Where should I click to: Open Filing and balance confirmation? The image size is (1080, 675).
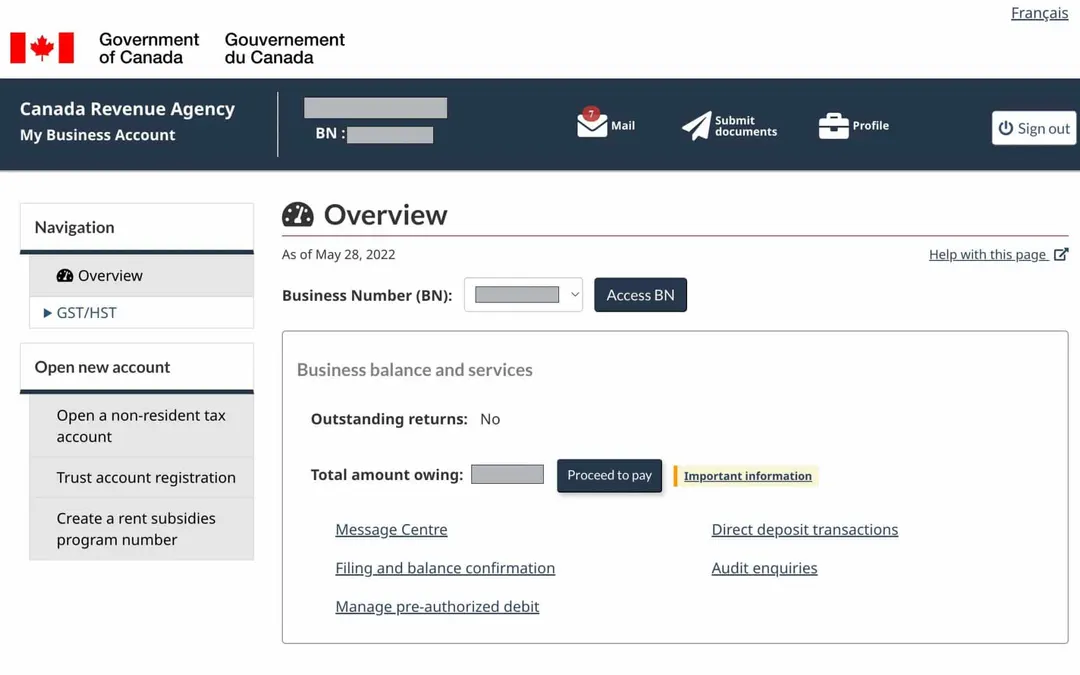(445, 568)
